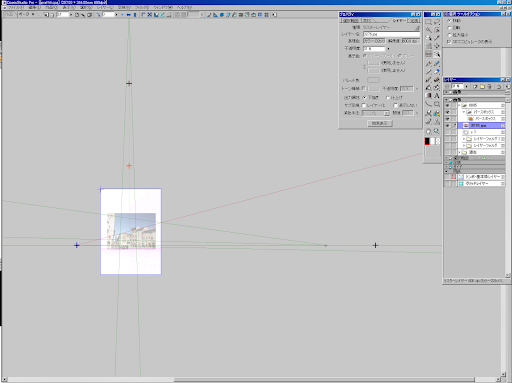Open the disabled combo box near properties bottom
Image resolution: width=512 pixels, height=383 pixels.
pyautogui.click(x=376, y=113)
